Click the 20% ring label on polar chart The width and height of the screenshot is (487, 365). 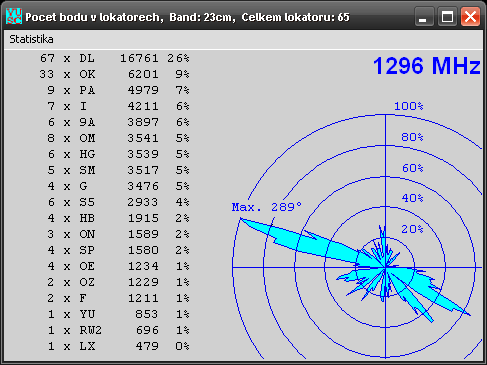click(x=412, y=229)
